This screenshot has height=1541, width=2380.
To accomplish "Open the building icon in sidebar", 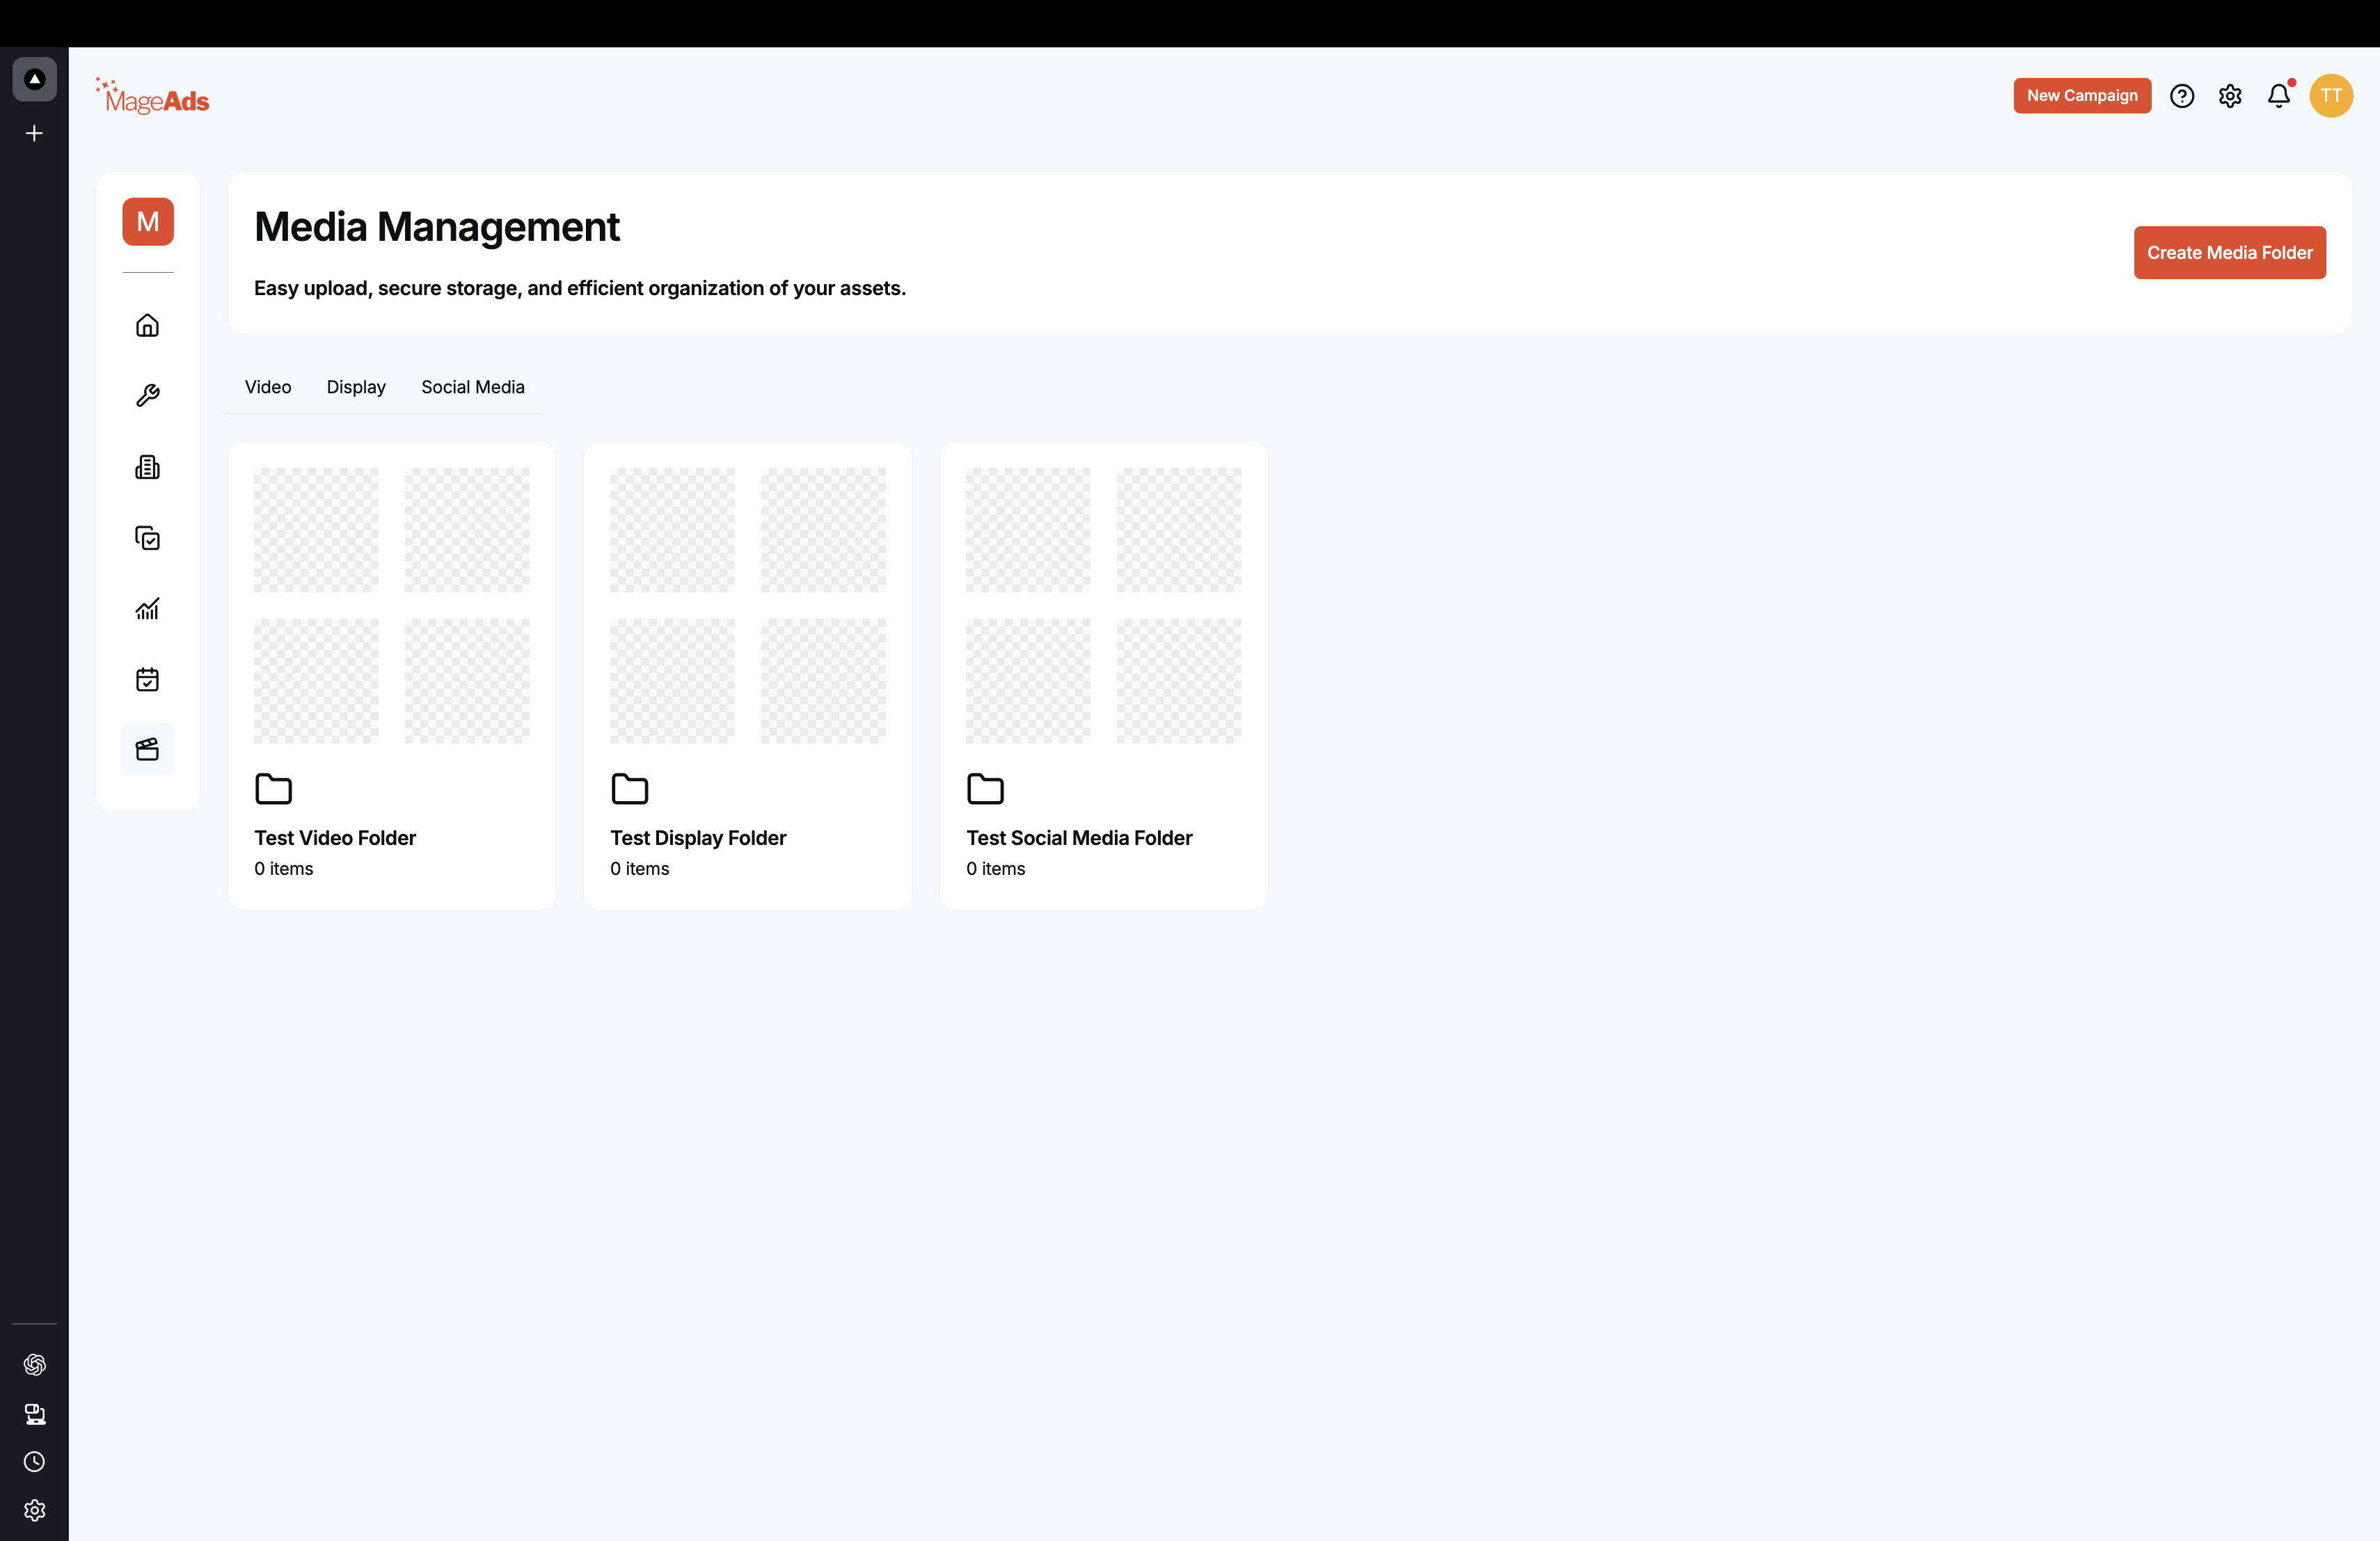I will pyautogui.click(x=148, y=467).
